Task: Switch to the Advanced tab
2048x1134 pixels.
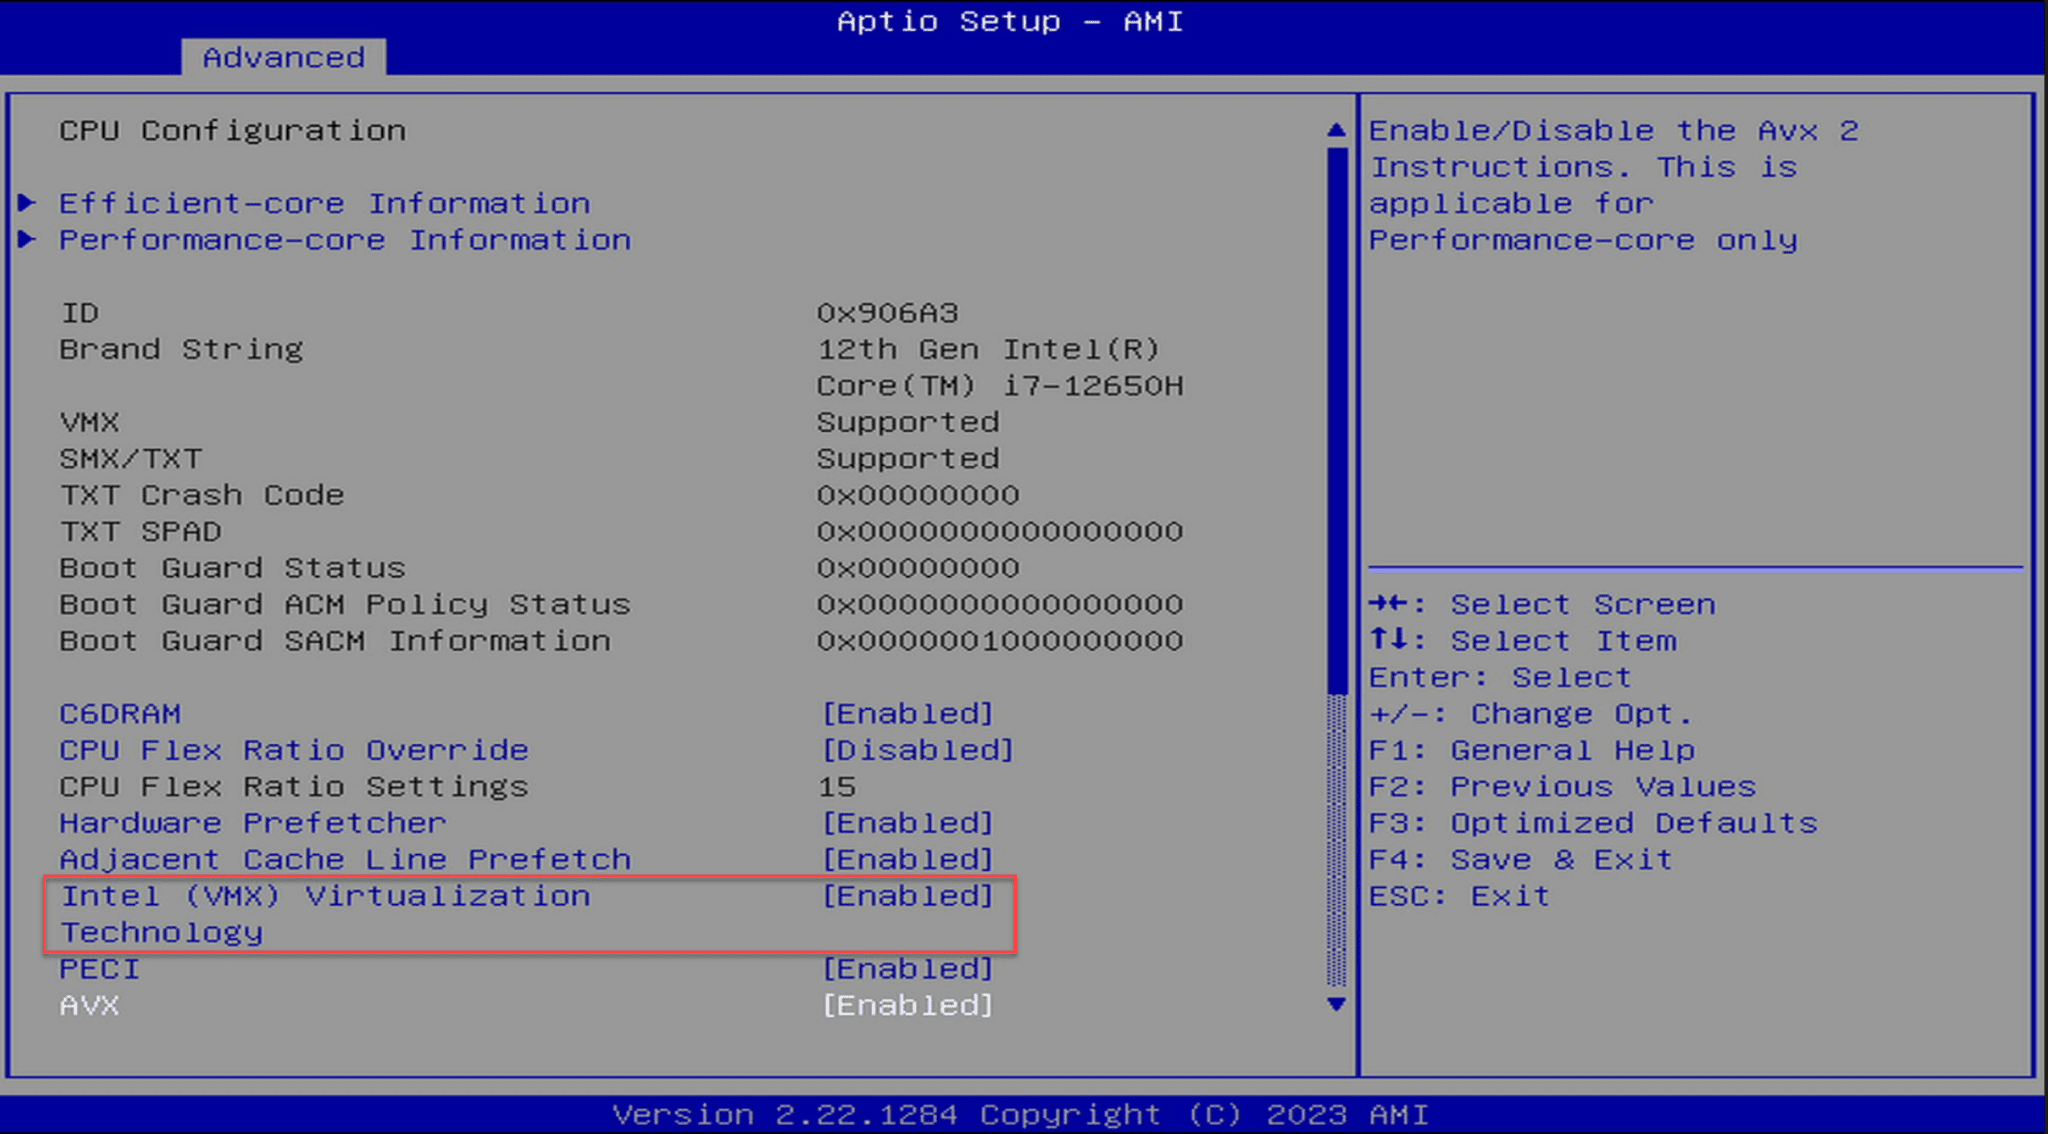Action: click(x=283, y=57)
